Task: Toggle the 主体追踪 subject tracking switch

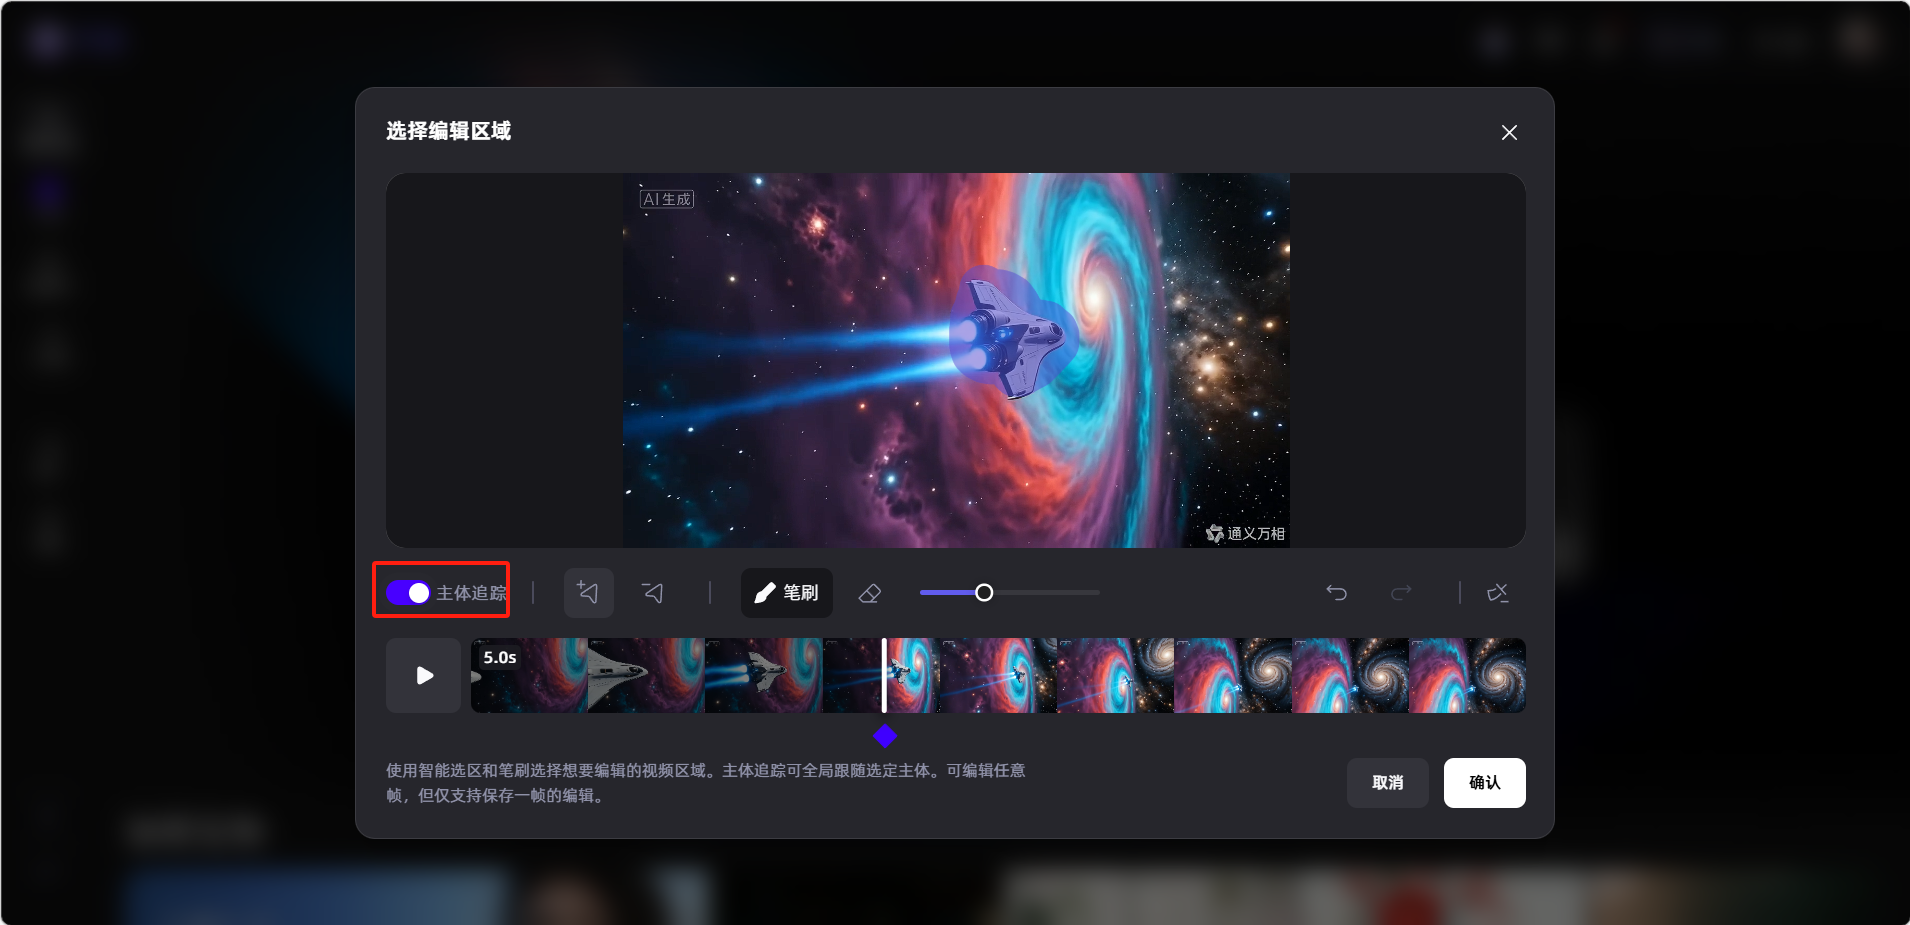Action: pos(408,593)
